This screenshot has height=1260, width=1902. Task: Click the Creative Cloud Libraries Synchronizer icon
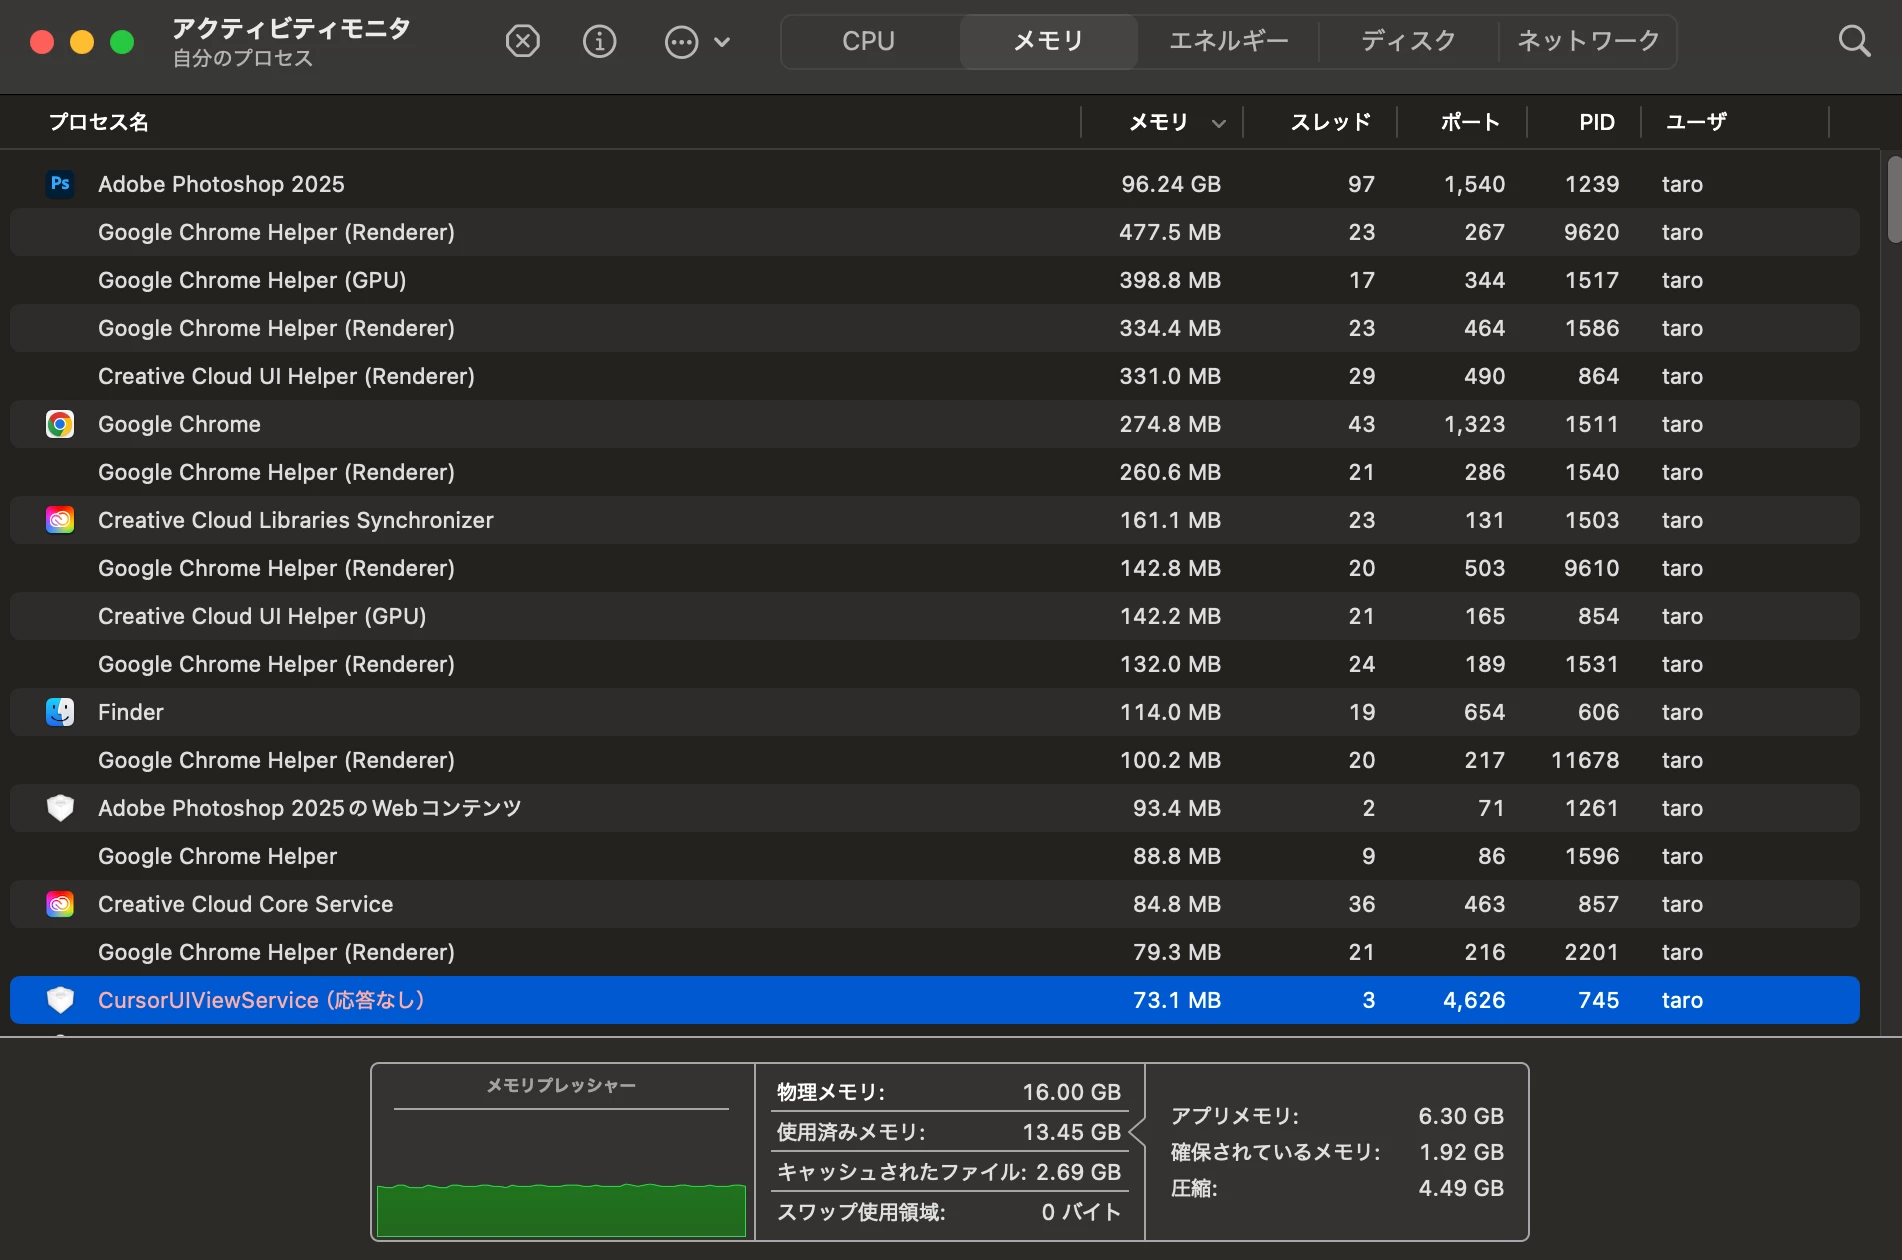(x=60, y=520)
